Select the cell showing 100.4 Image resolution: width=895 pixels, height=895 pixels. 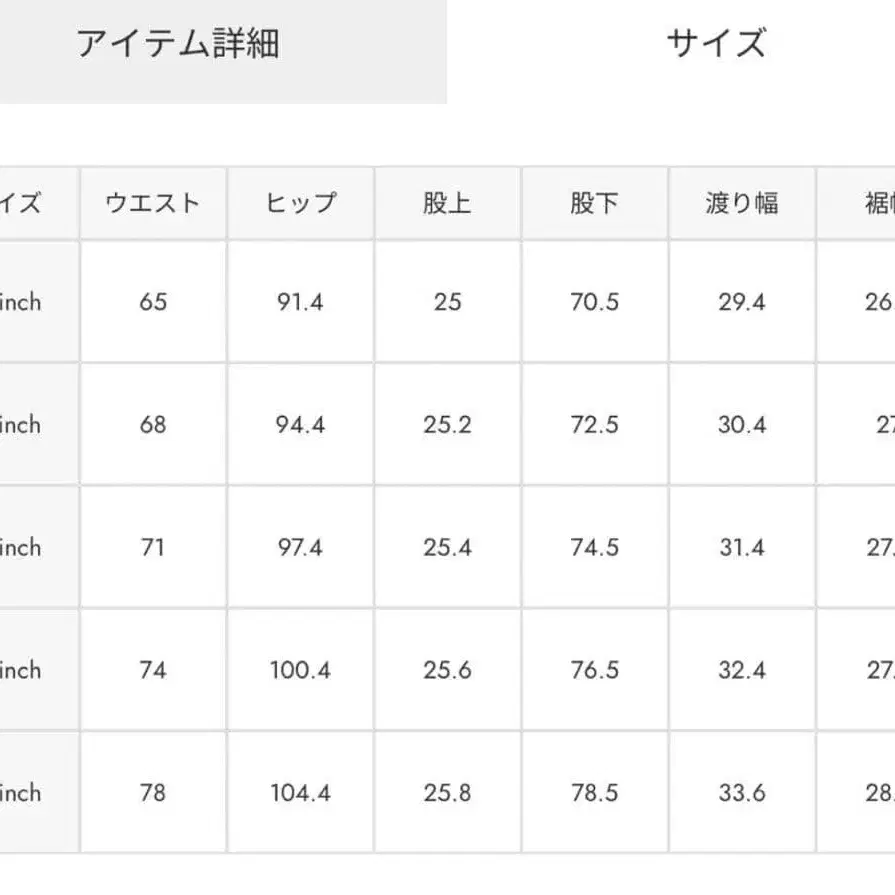(300, 670)
